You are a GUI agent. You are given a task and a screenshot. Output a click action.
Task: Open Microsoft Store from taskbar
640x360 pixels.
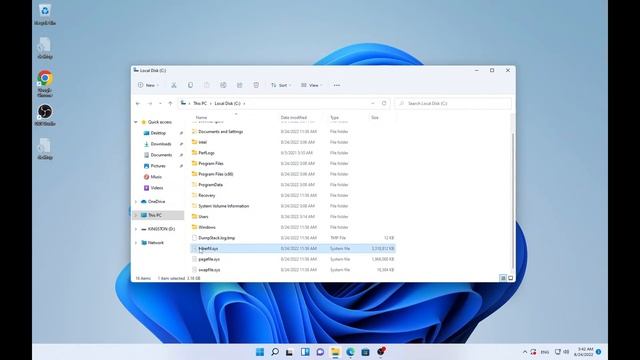coord(365,352)
